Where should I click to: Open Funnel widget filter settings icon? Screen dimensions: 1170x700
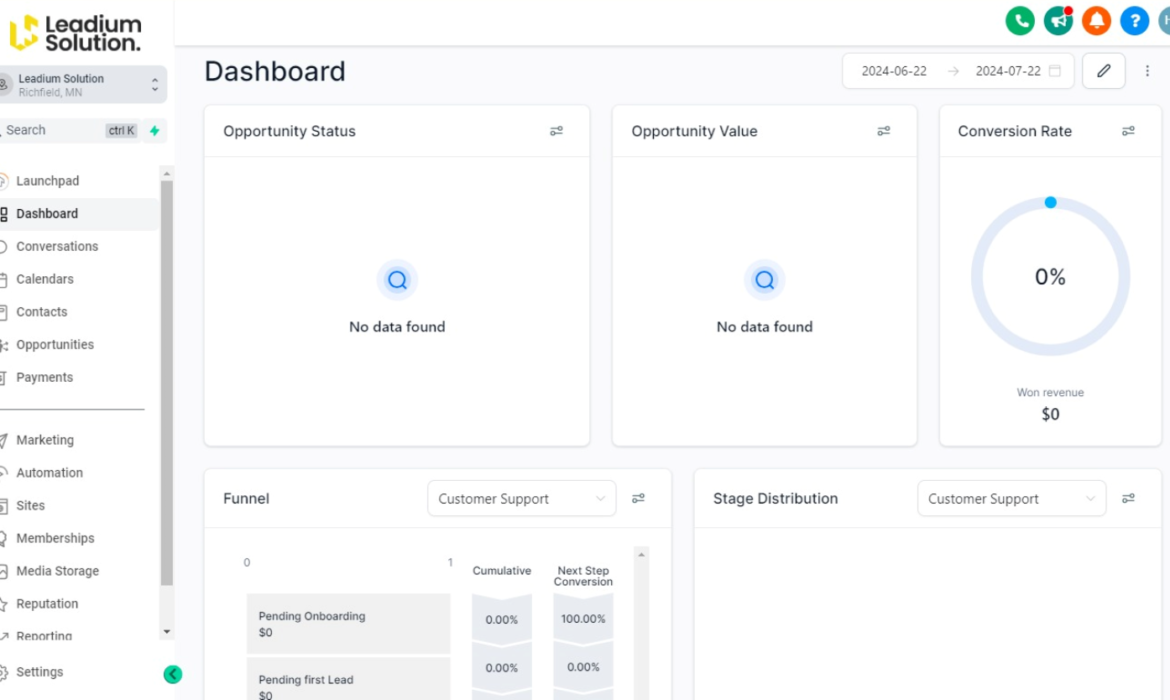(638, 499)
